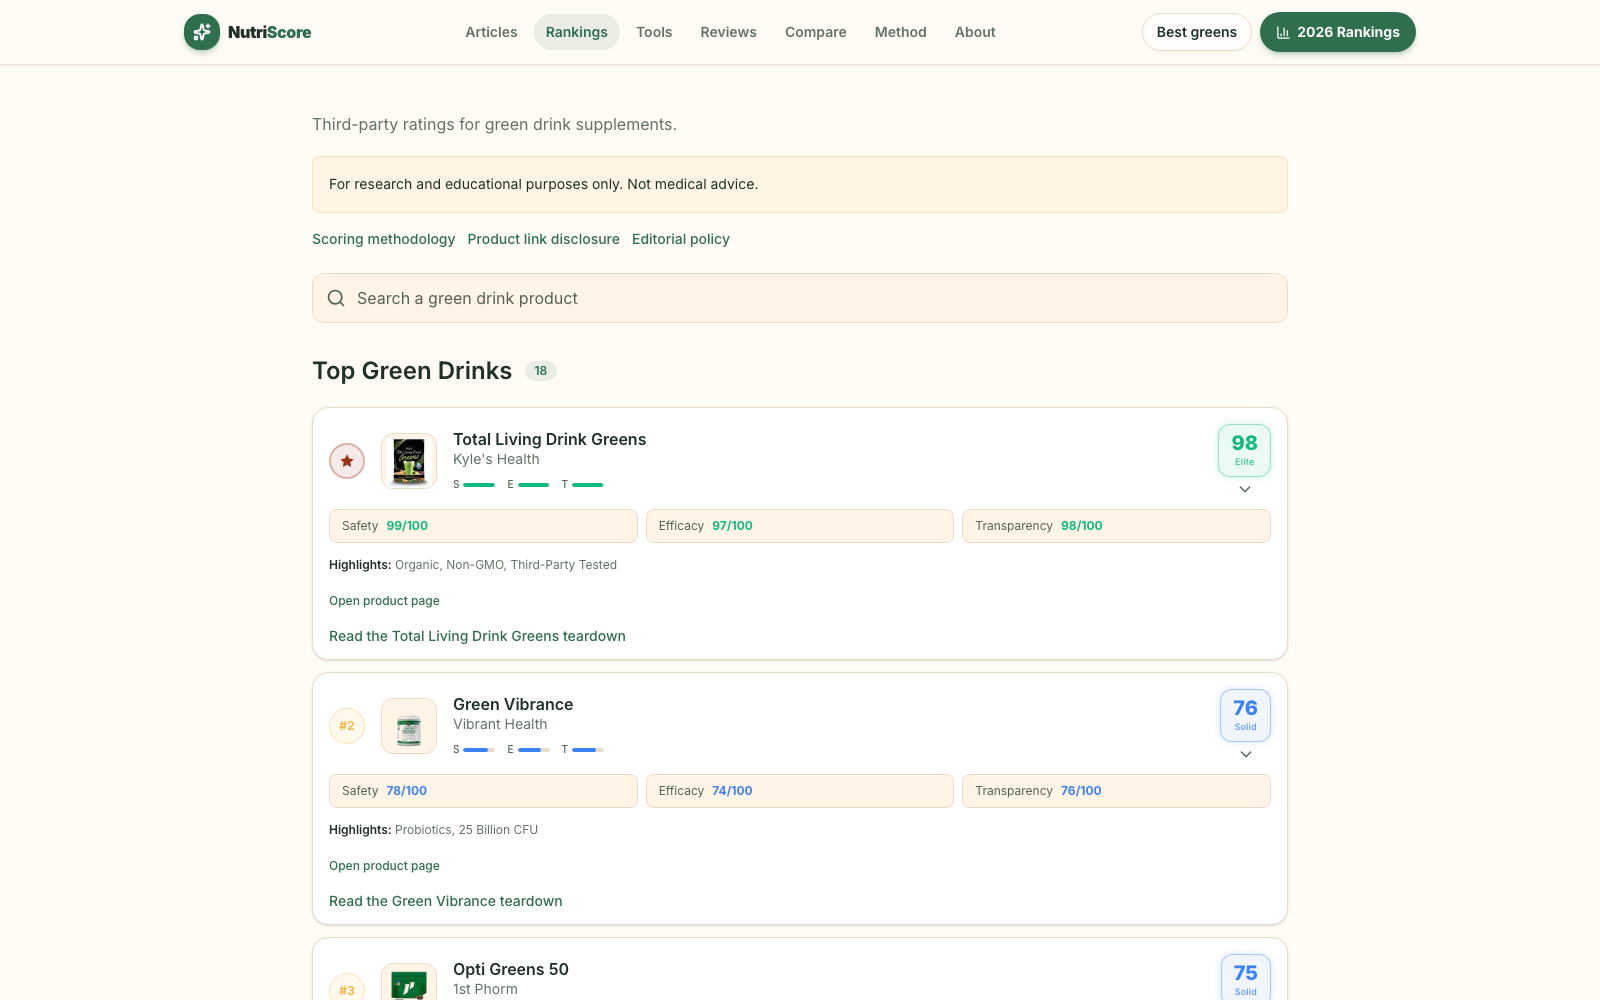
Task: Click the star rank badge for Total Living Drink Greens
Action: [347, 461]
